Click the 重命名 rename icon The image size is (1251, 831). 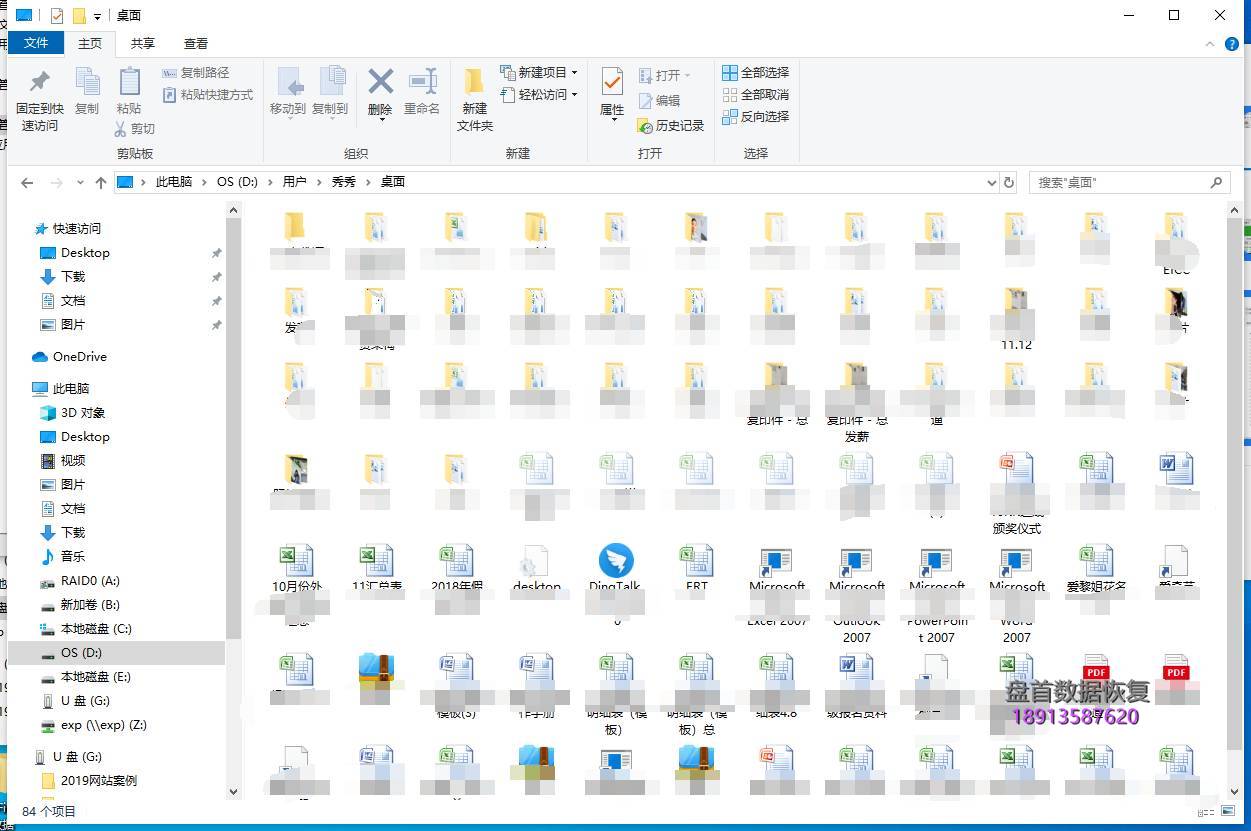(422, 81)
